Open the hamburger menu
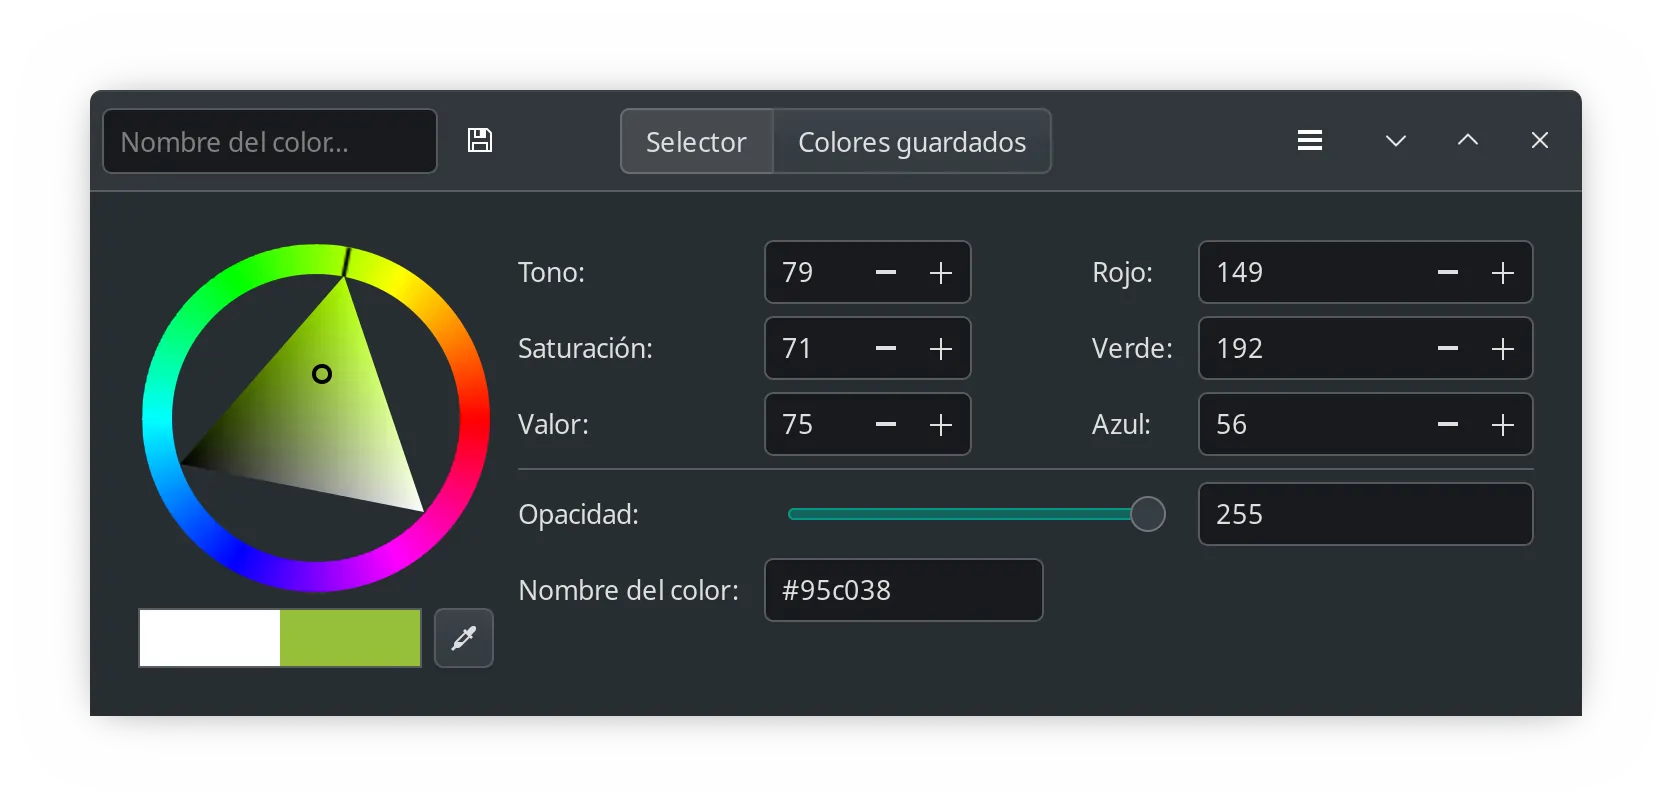This screenshot has height=806, width=1672. [1310, 141]
